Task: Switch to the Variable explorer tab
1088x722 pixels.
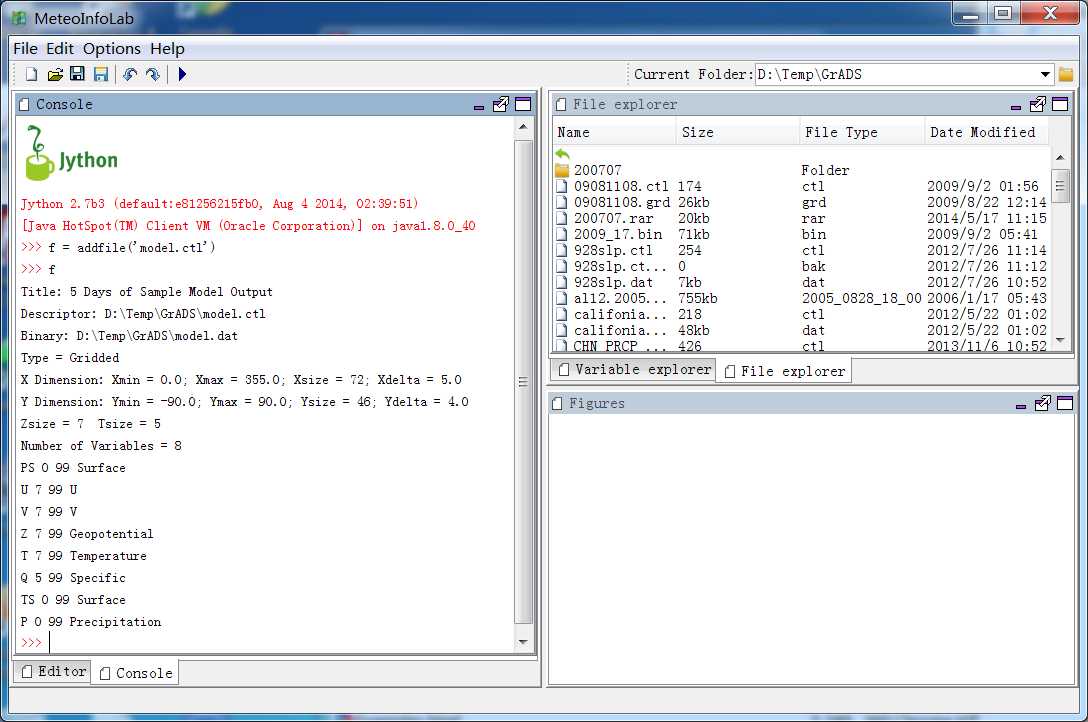Action: pyautogui.click(x=633, y=369)
